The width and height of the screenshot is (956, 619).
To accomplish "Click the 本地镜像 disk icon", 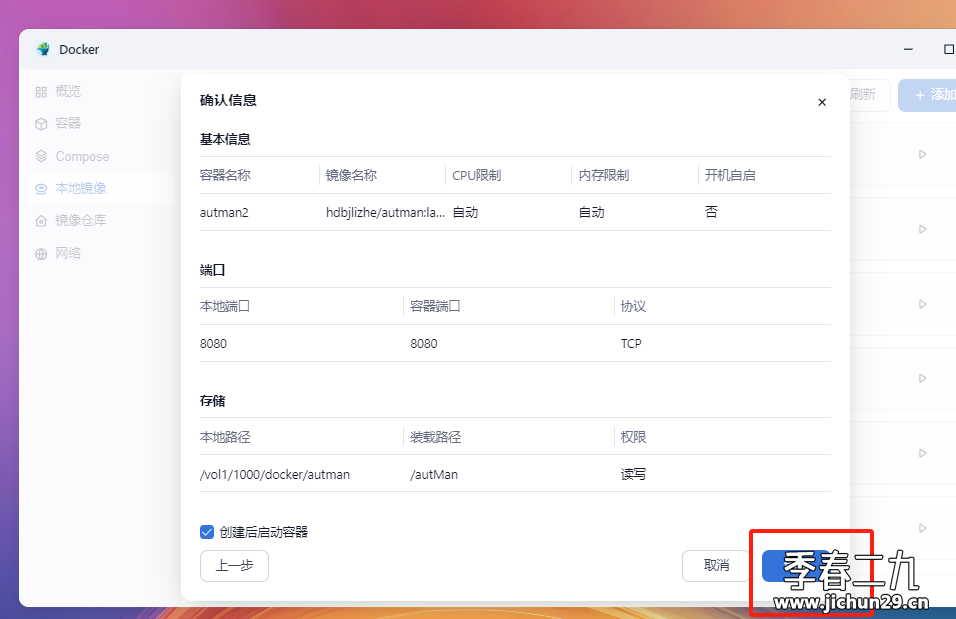I will tap(41, 189).
